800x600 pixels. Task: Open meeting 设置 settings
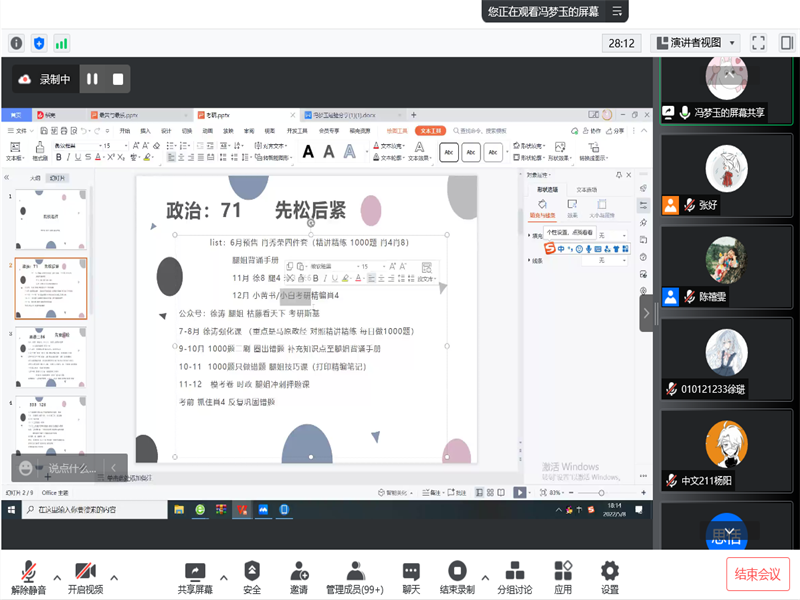tap(610, 577)
